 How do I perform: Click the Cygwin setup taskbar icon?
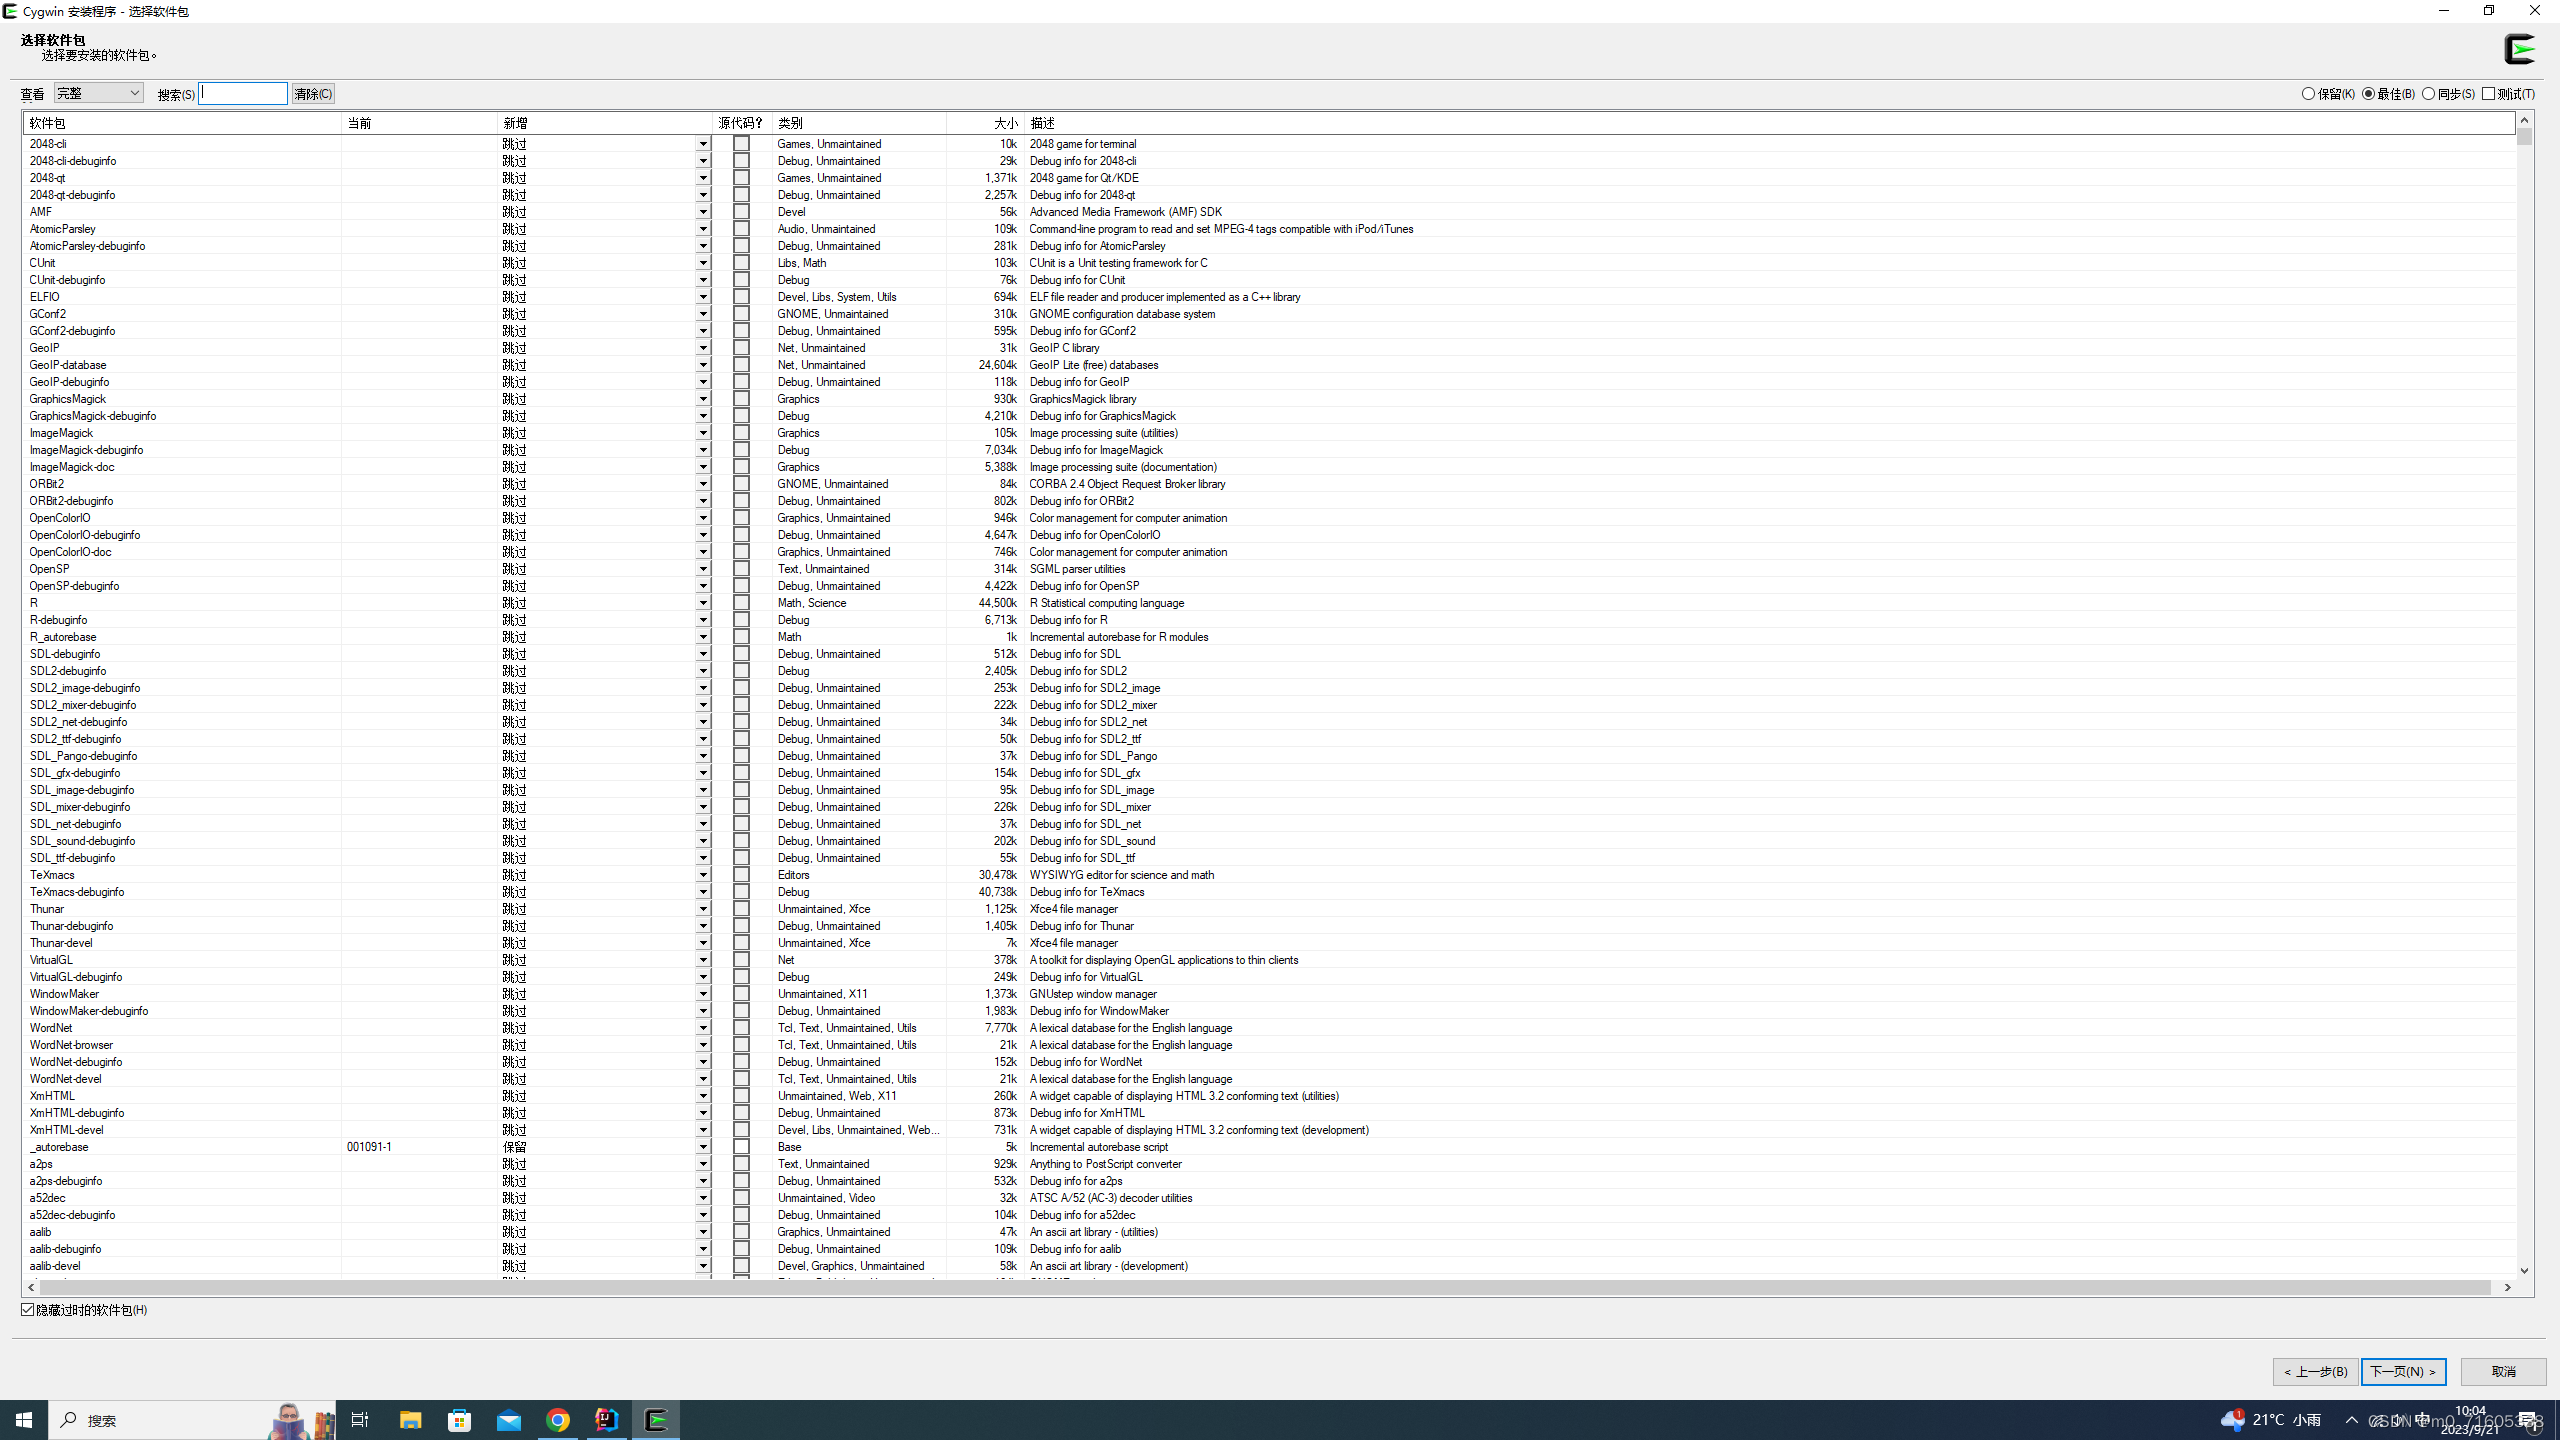pos(656,1420)
